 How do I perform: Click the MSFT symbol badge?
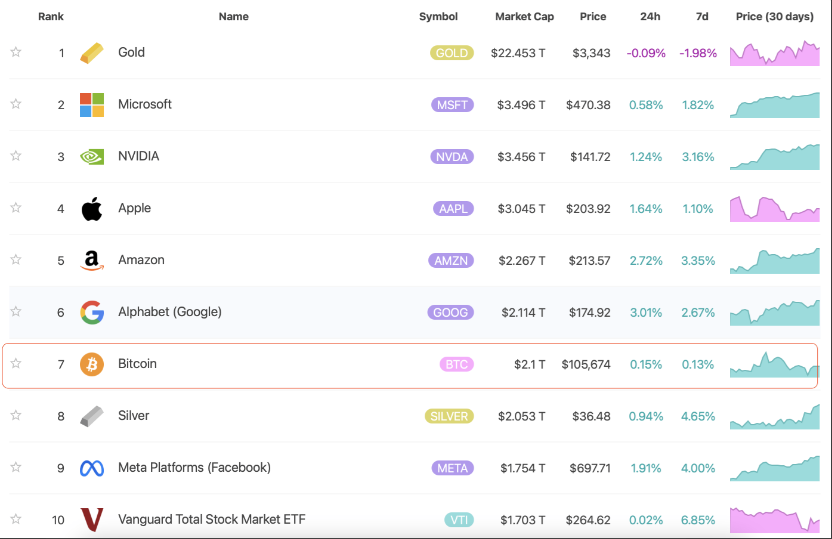tap(452, 105)
